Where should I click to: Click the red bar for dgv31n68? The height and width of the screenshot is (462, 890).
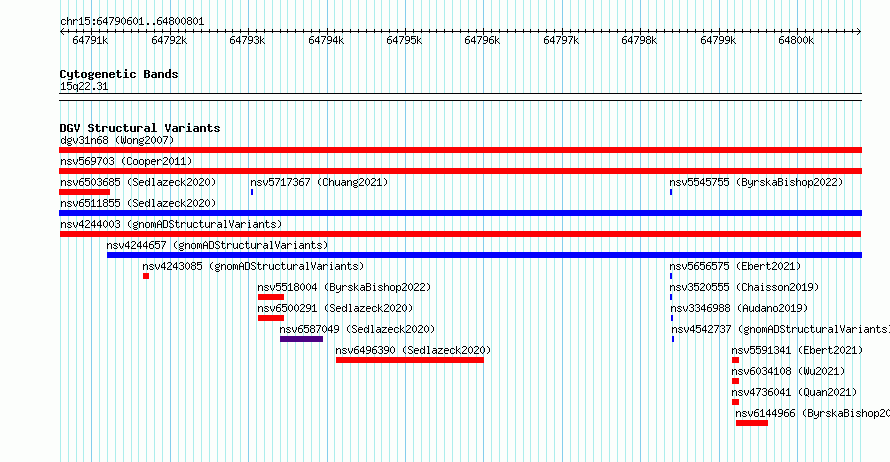pyautogui.click(x=460, y=150)
